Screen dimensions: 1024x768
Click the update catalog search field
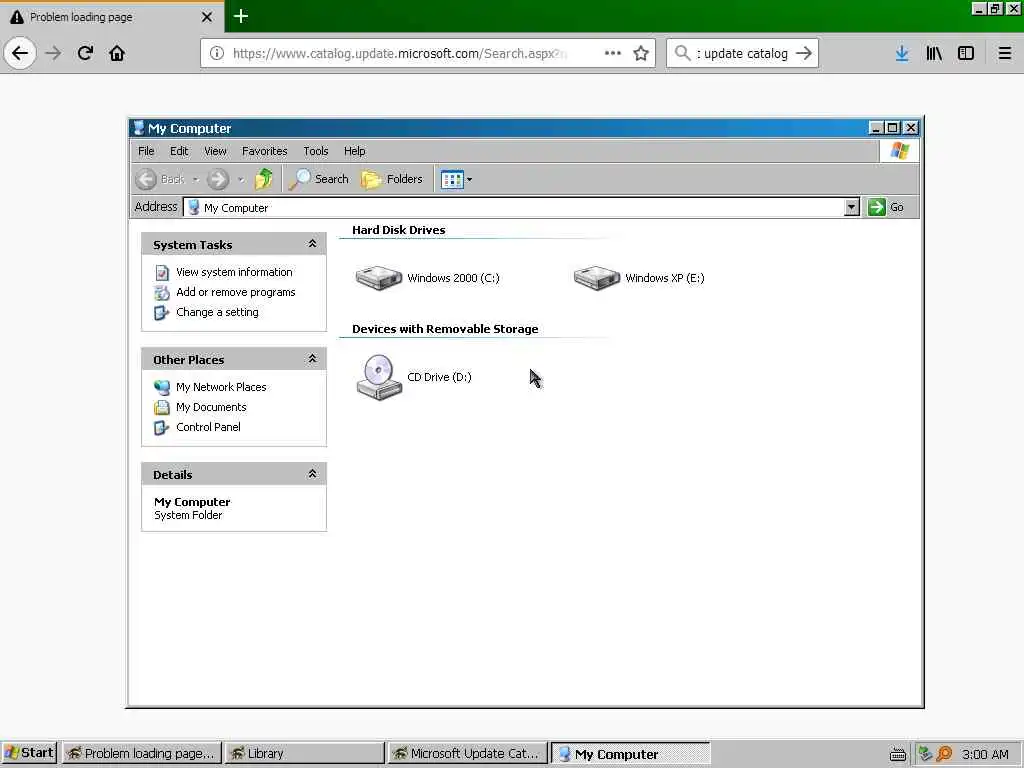pyautogui.click(x=741, y=54)
